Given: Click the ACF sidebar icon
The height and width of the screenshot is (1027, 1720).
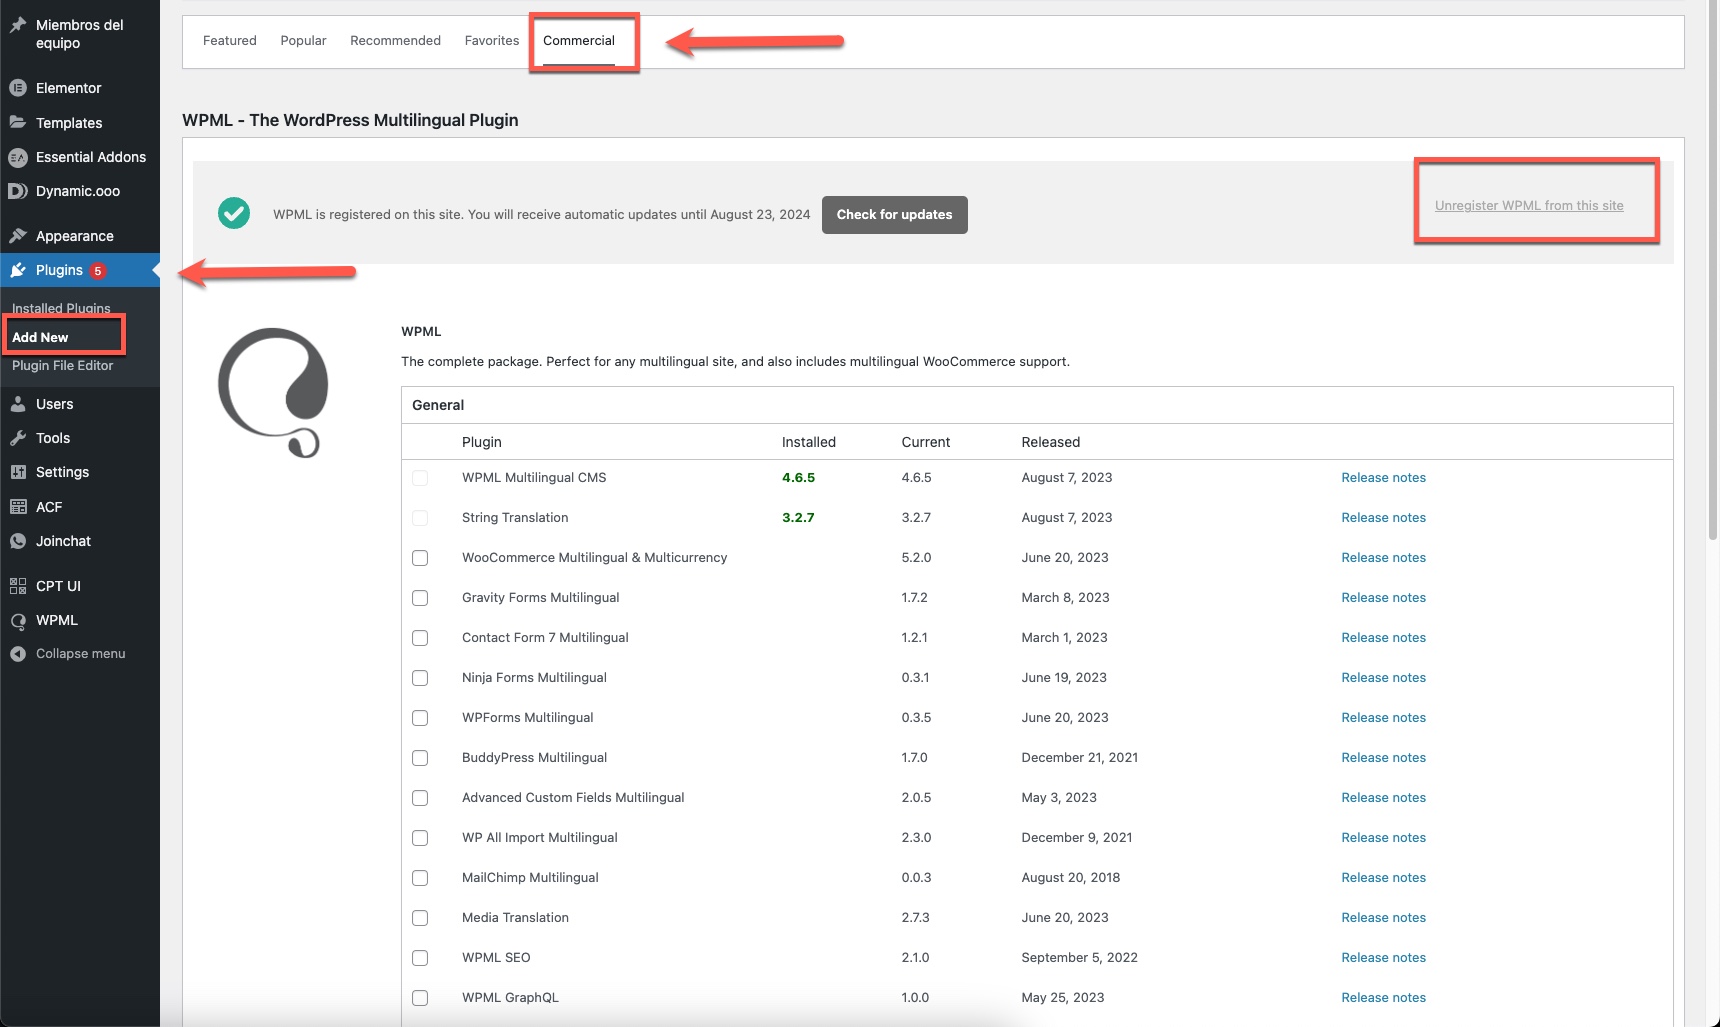Looking at the screenshot, I should 17,507.
